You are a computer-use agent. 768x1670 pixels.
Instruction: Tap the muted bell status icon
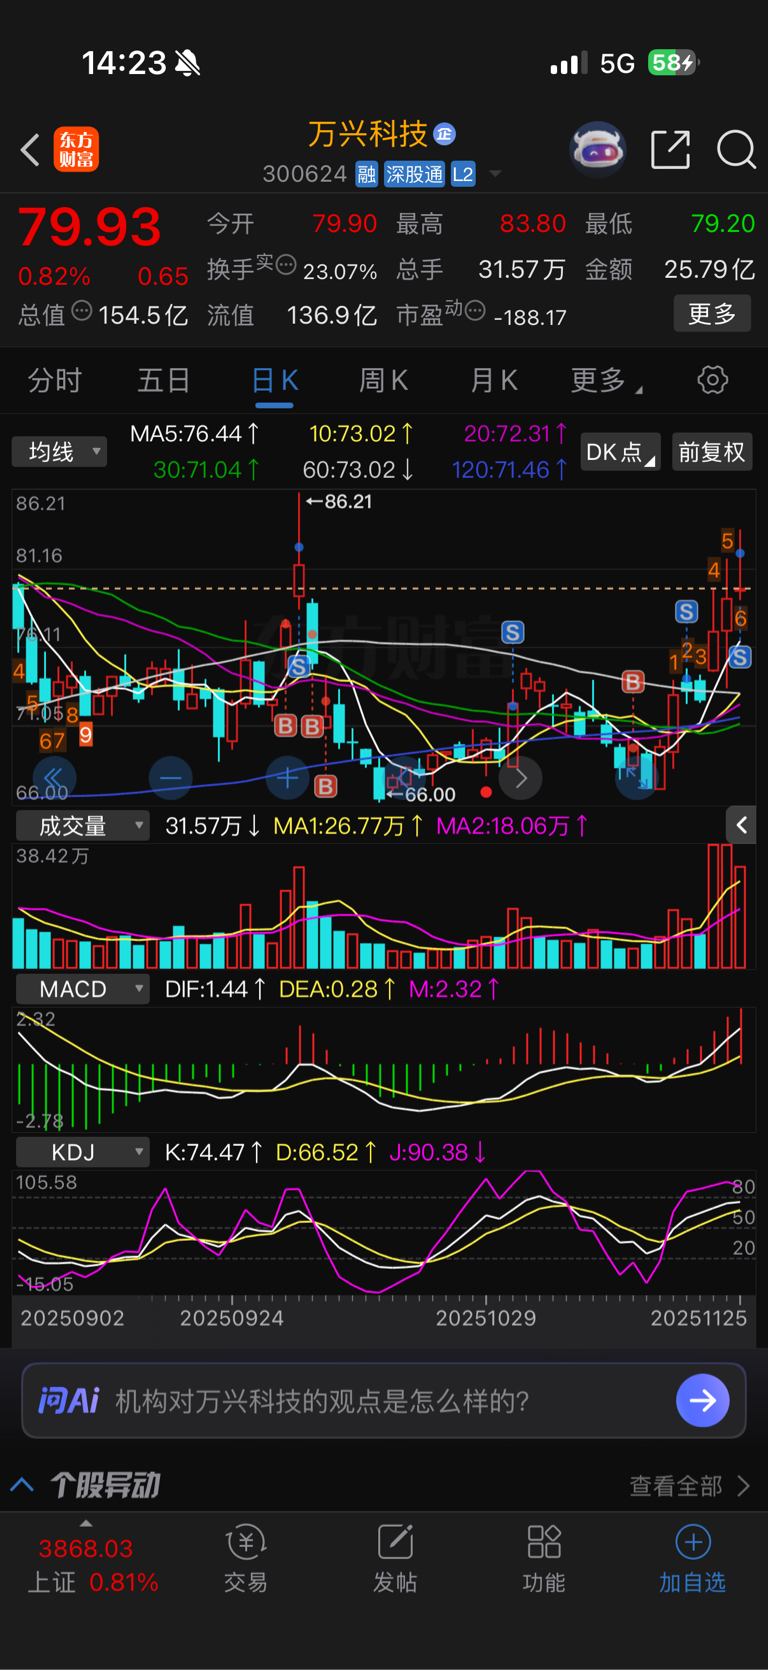pyautogui.click(x=187, y=64)
